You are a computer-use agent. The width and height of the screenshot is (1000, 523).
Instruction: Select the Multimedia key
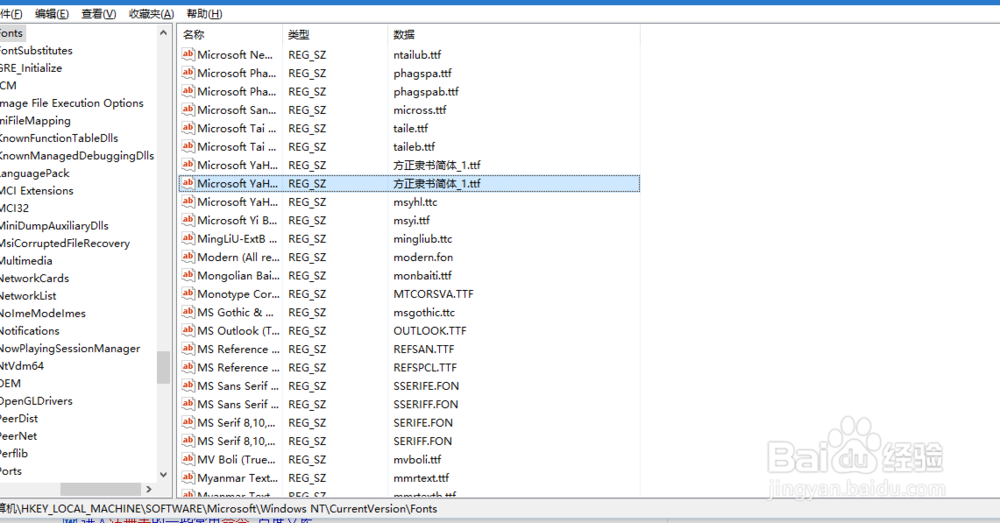coord(26,261)
